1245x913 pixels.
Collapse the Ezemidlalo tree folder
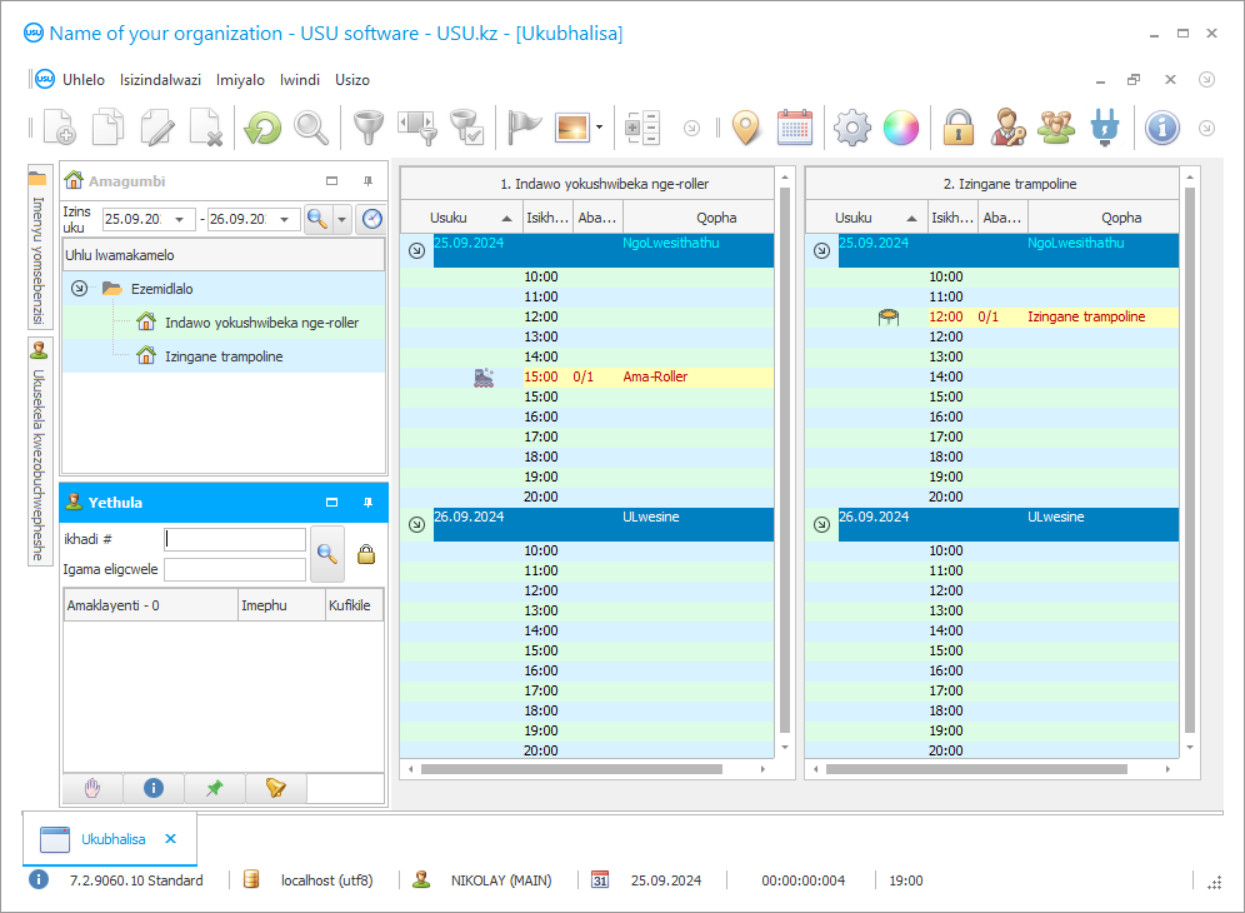(80, 289)
